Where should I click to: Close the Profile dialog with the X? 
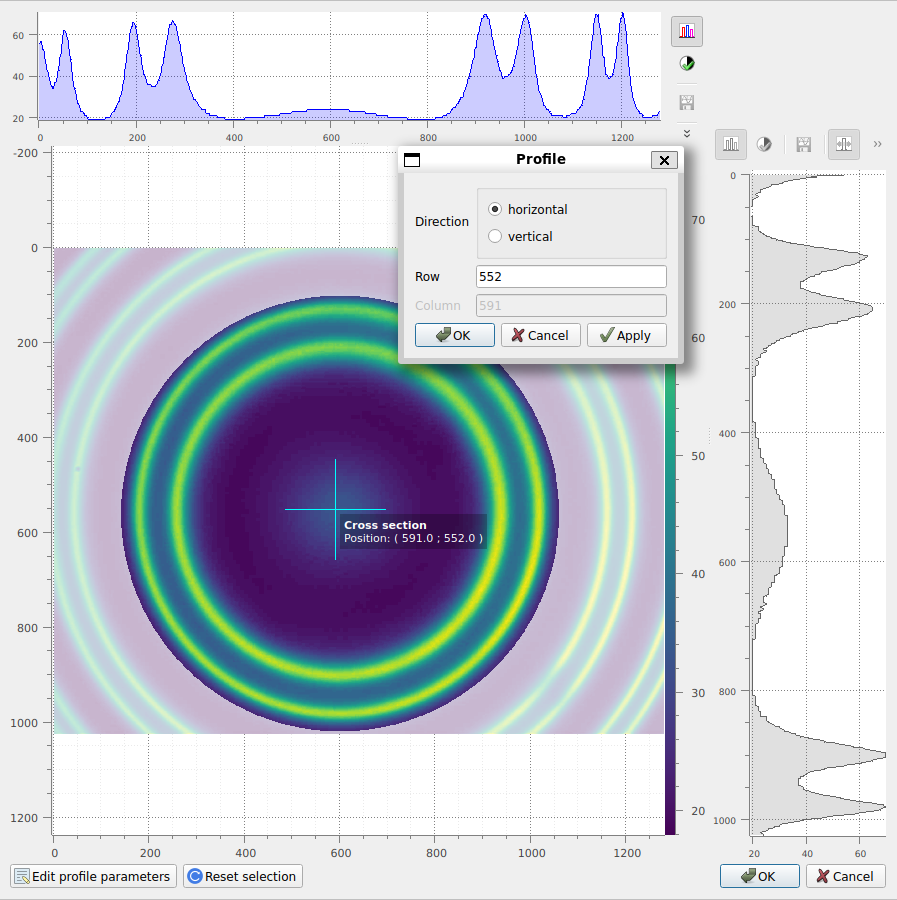(664, 160)
